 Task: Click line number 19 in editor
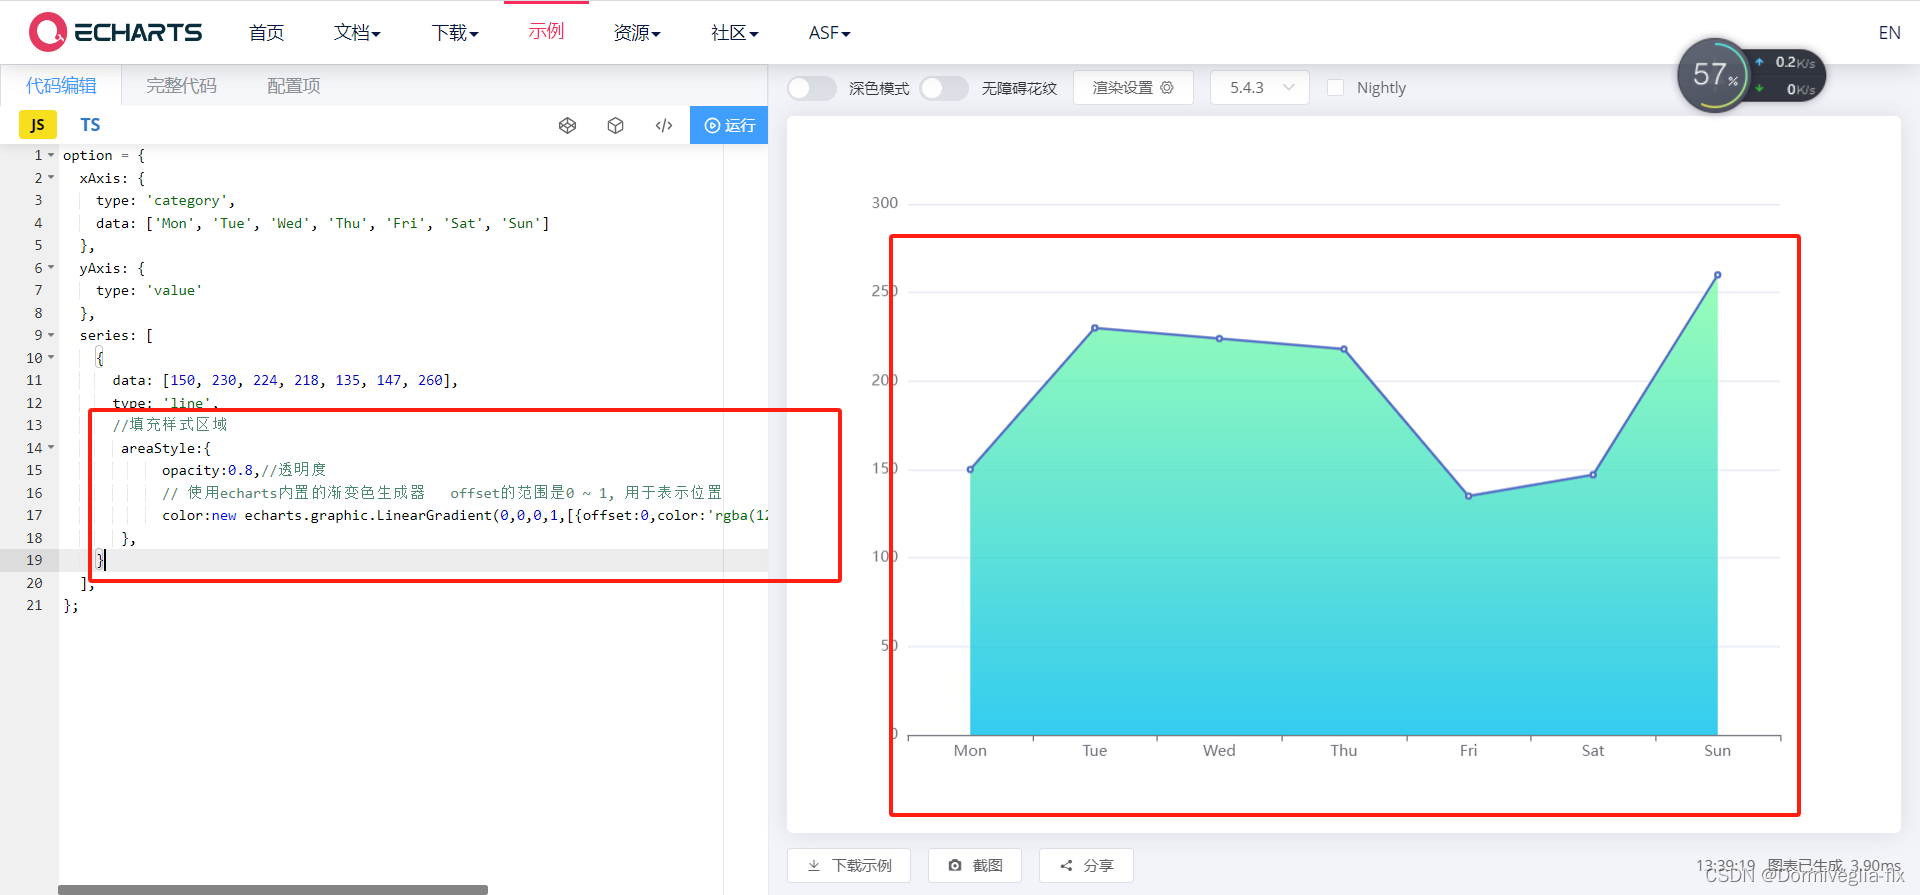(x=35, y=560)
